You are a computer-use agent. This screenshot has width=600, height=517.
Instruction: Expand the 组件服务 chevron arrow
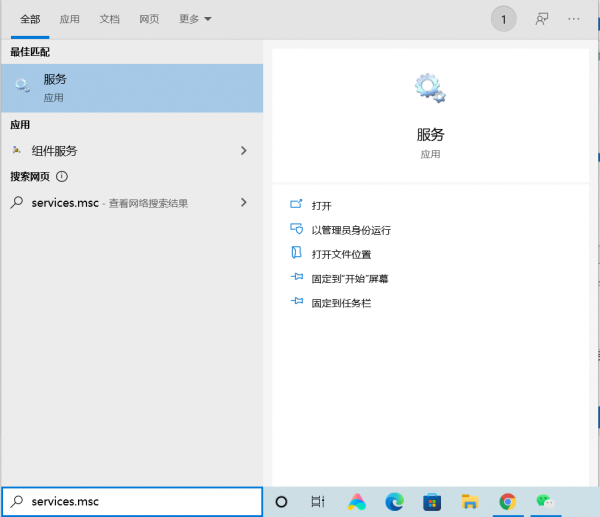point(244,151)
